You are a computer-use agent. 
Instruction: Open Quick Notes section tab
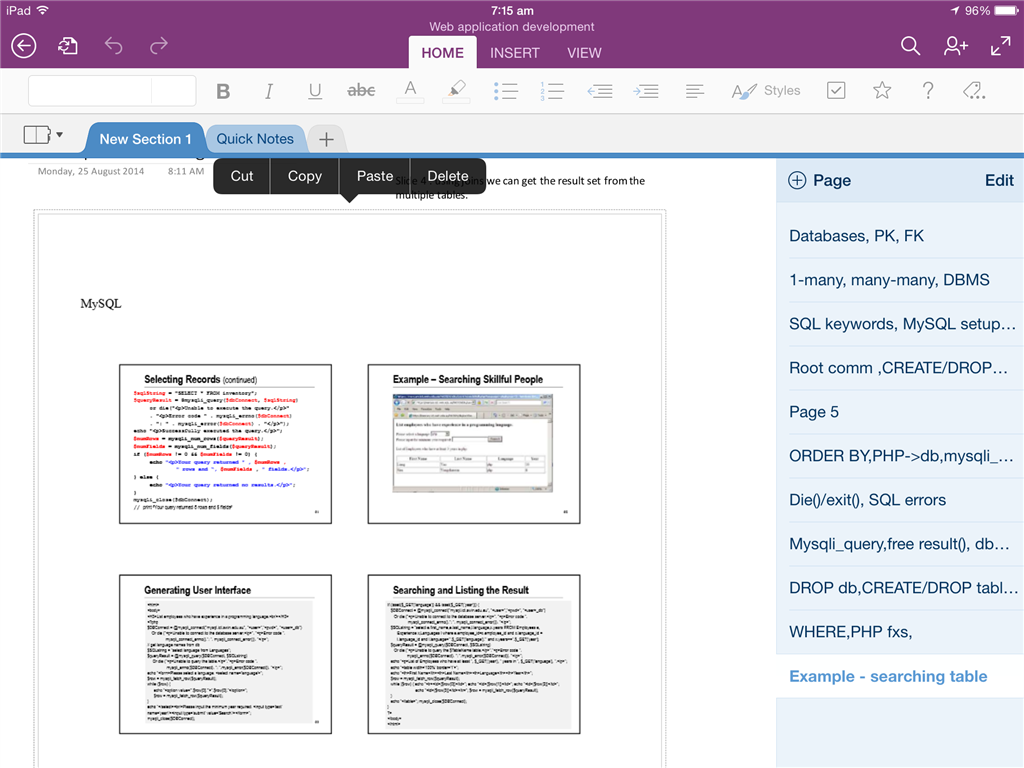(255, 139)
